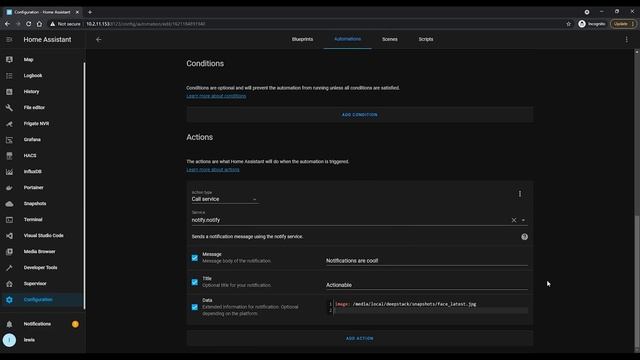
Task: Uncheck the Message checkbox
Action: click(x=195, y=258)
